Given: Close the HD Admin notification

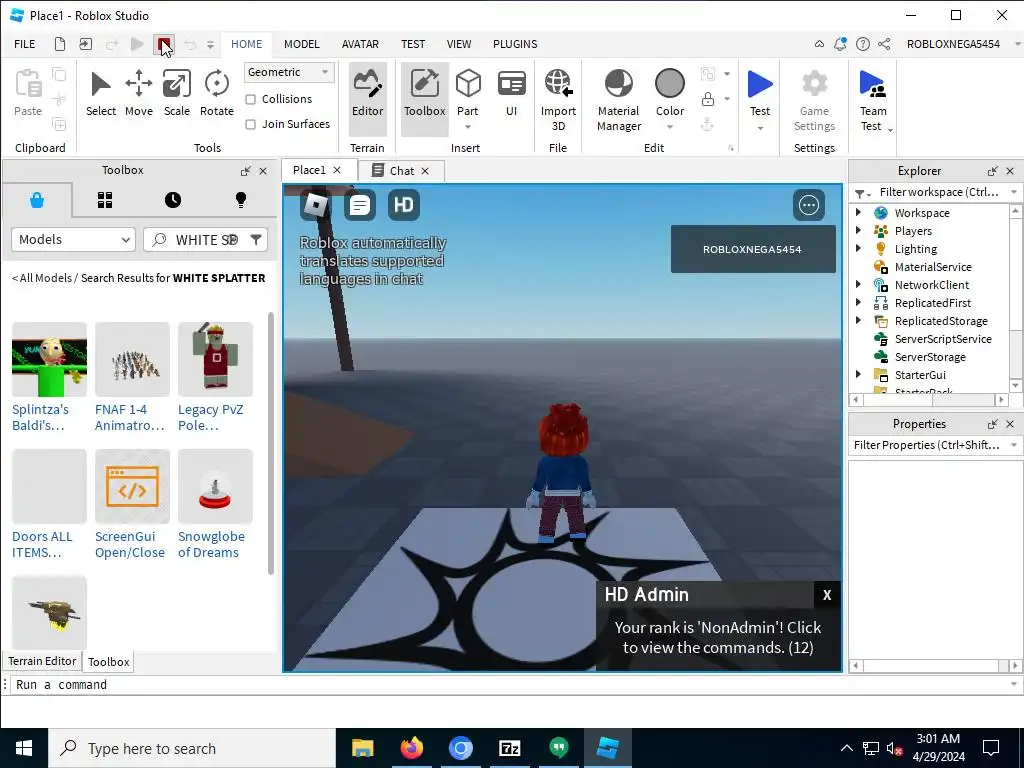Looking at the screenshot, I should (827, 595).
